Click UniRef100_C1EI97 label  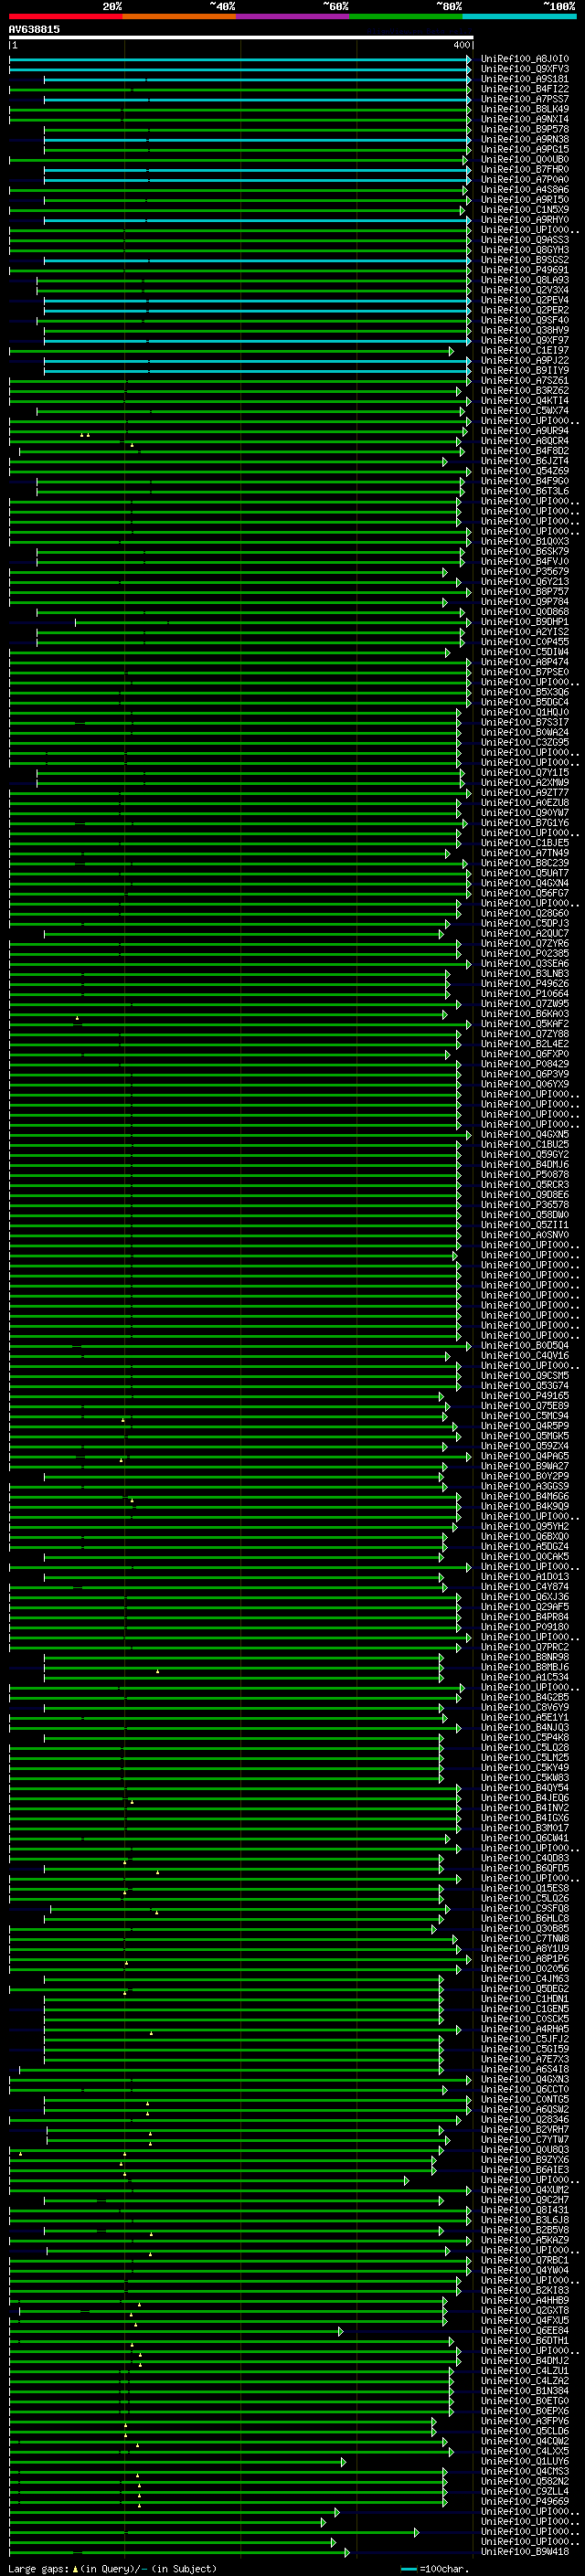525,351
